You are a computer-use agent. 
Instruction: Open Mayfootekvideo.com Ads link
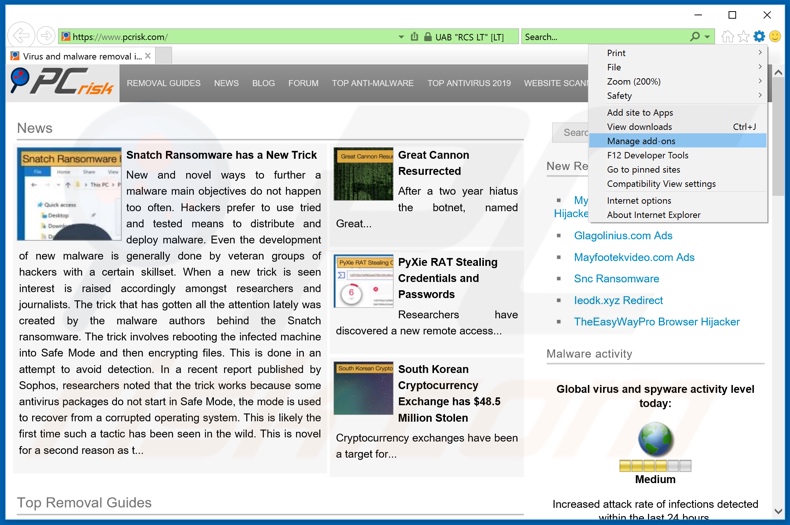pyautogui.click(x=634, y=257)
